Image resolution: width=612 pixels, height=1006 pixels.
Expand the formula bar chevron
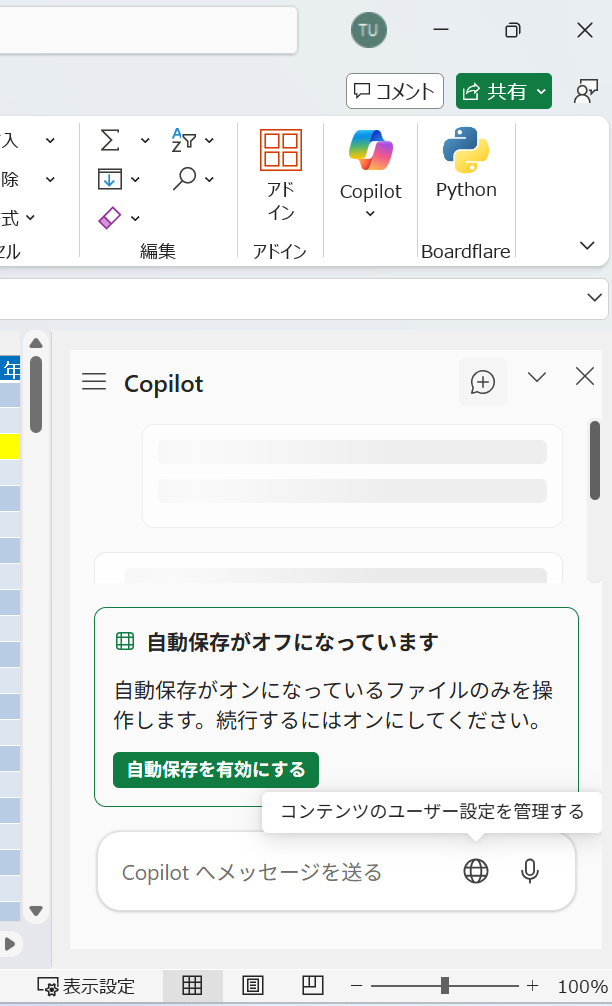595,297
